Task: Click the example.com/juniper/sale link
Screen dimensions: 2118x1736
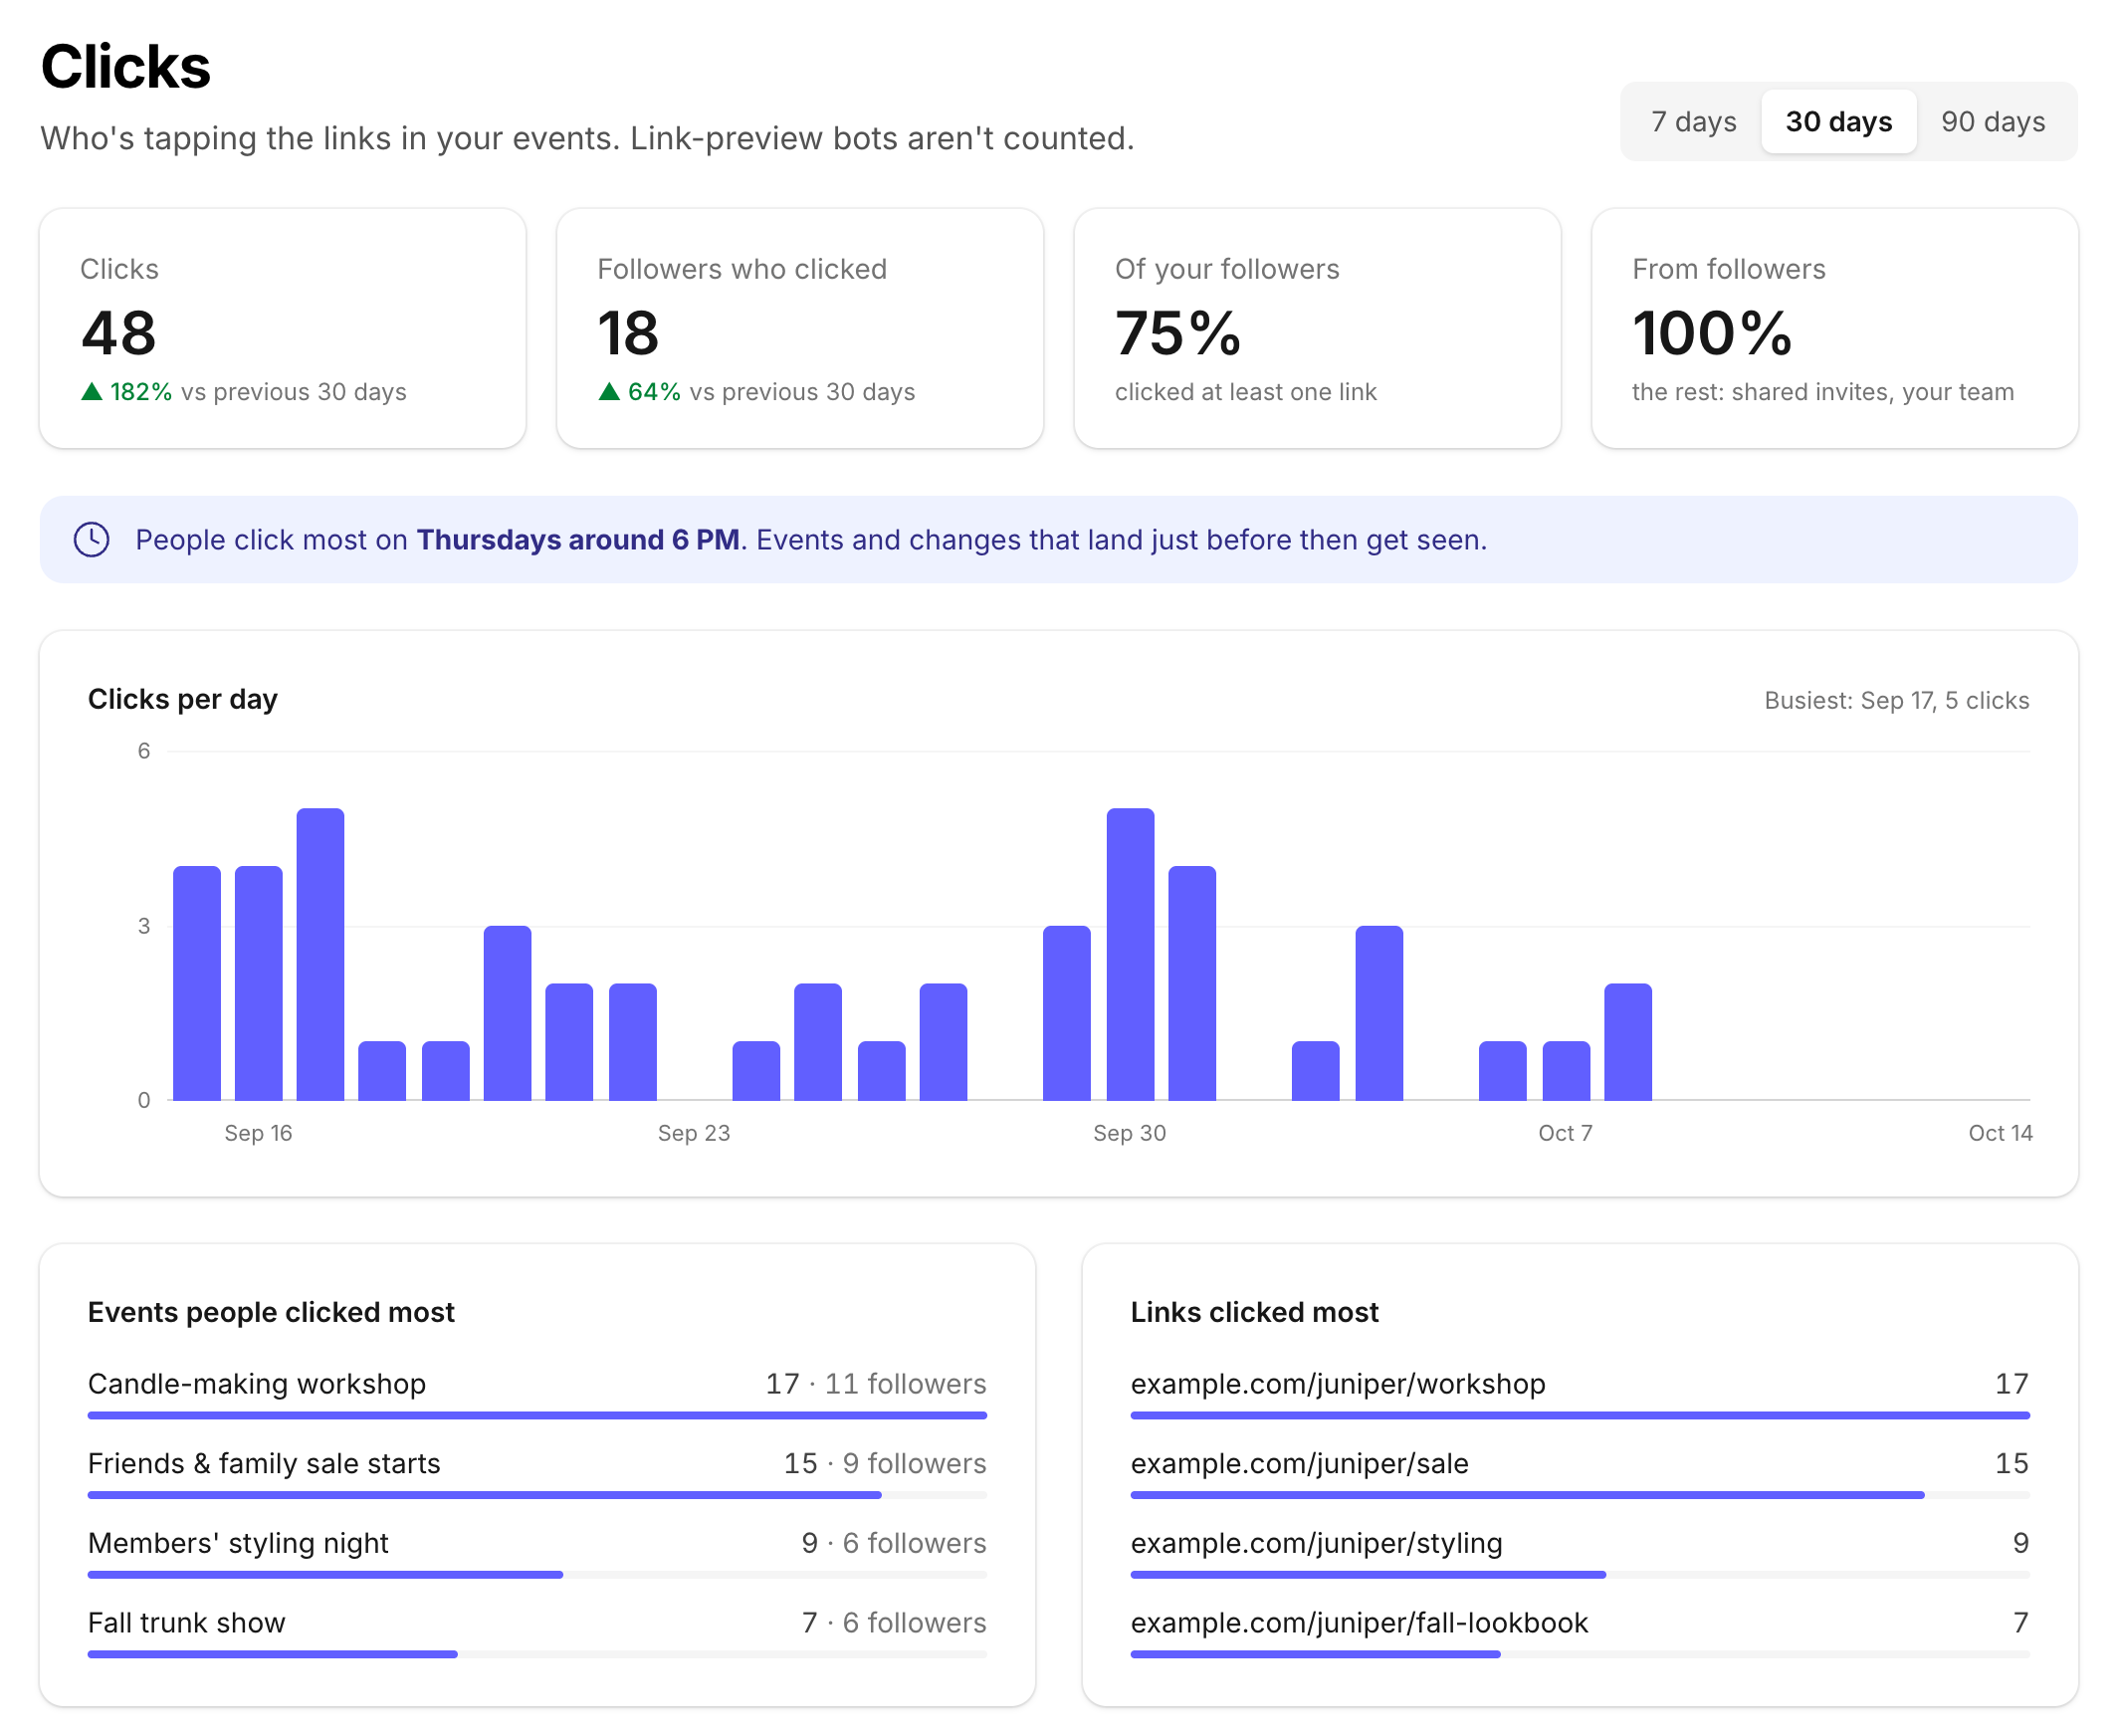Action: (1299, 1464)
